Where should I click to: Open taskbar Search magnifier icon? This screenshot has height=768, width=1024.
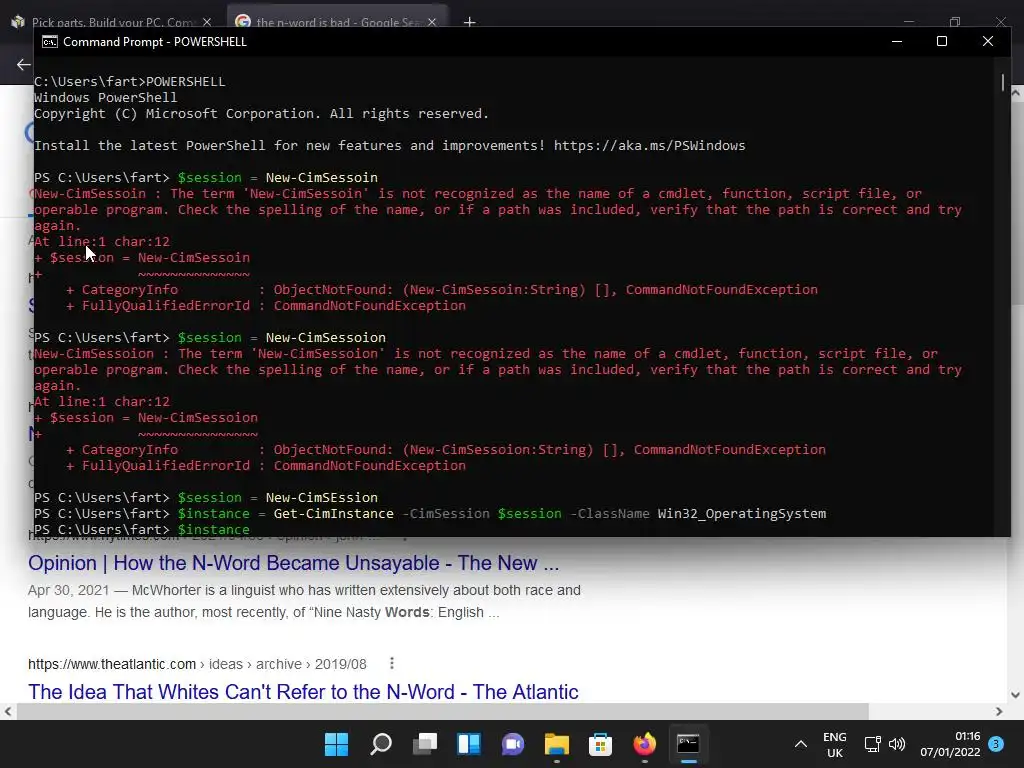pos(381,744)
